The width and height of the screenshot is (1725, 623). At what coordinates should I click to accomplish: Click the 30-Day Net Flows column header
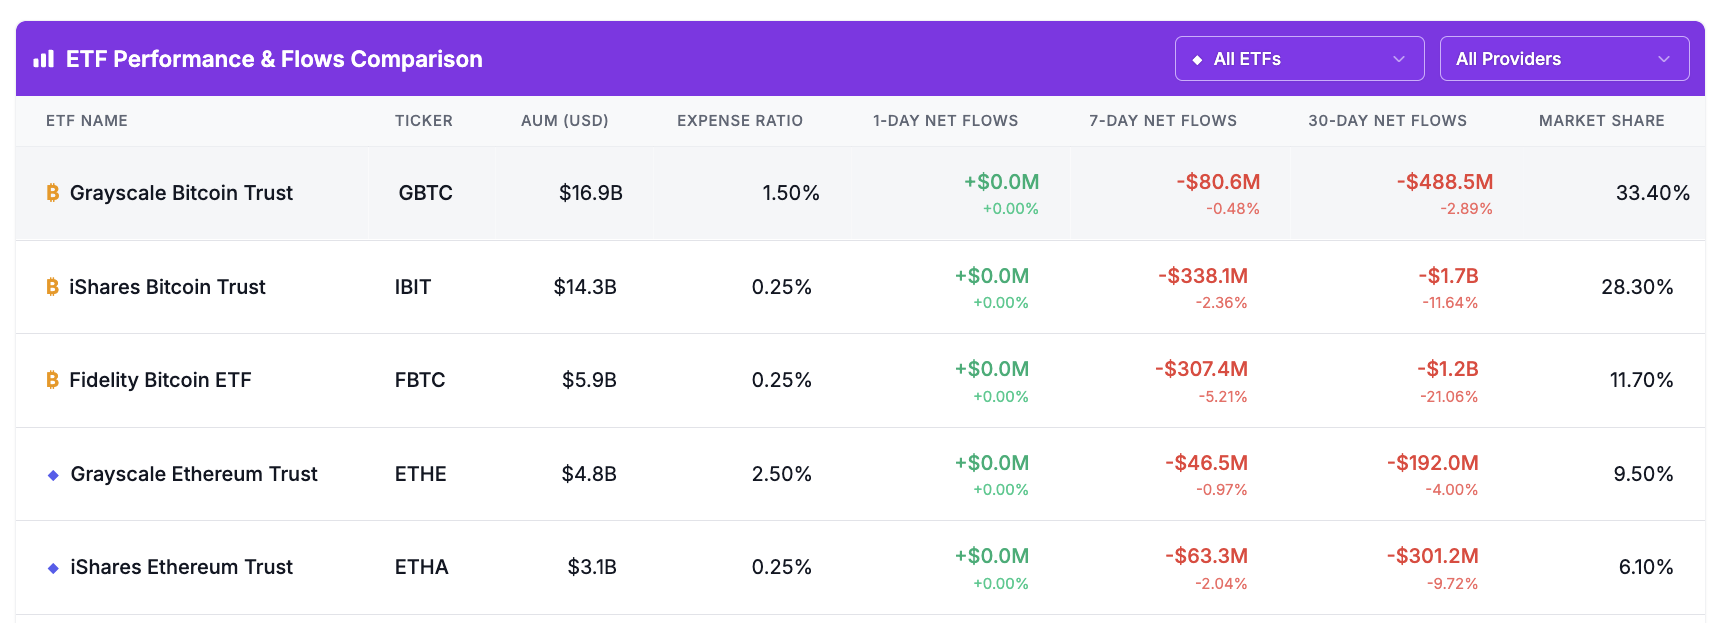[1387, 121]
